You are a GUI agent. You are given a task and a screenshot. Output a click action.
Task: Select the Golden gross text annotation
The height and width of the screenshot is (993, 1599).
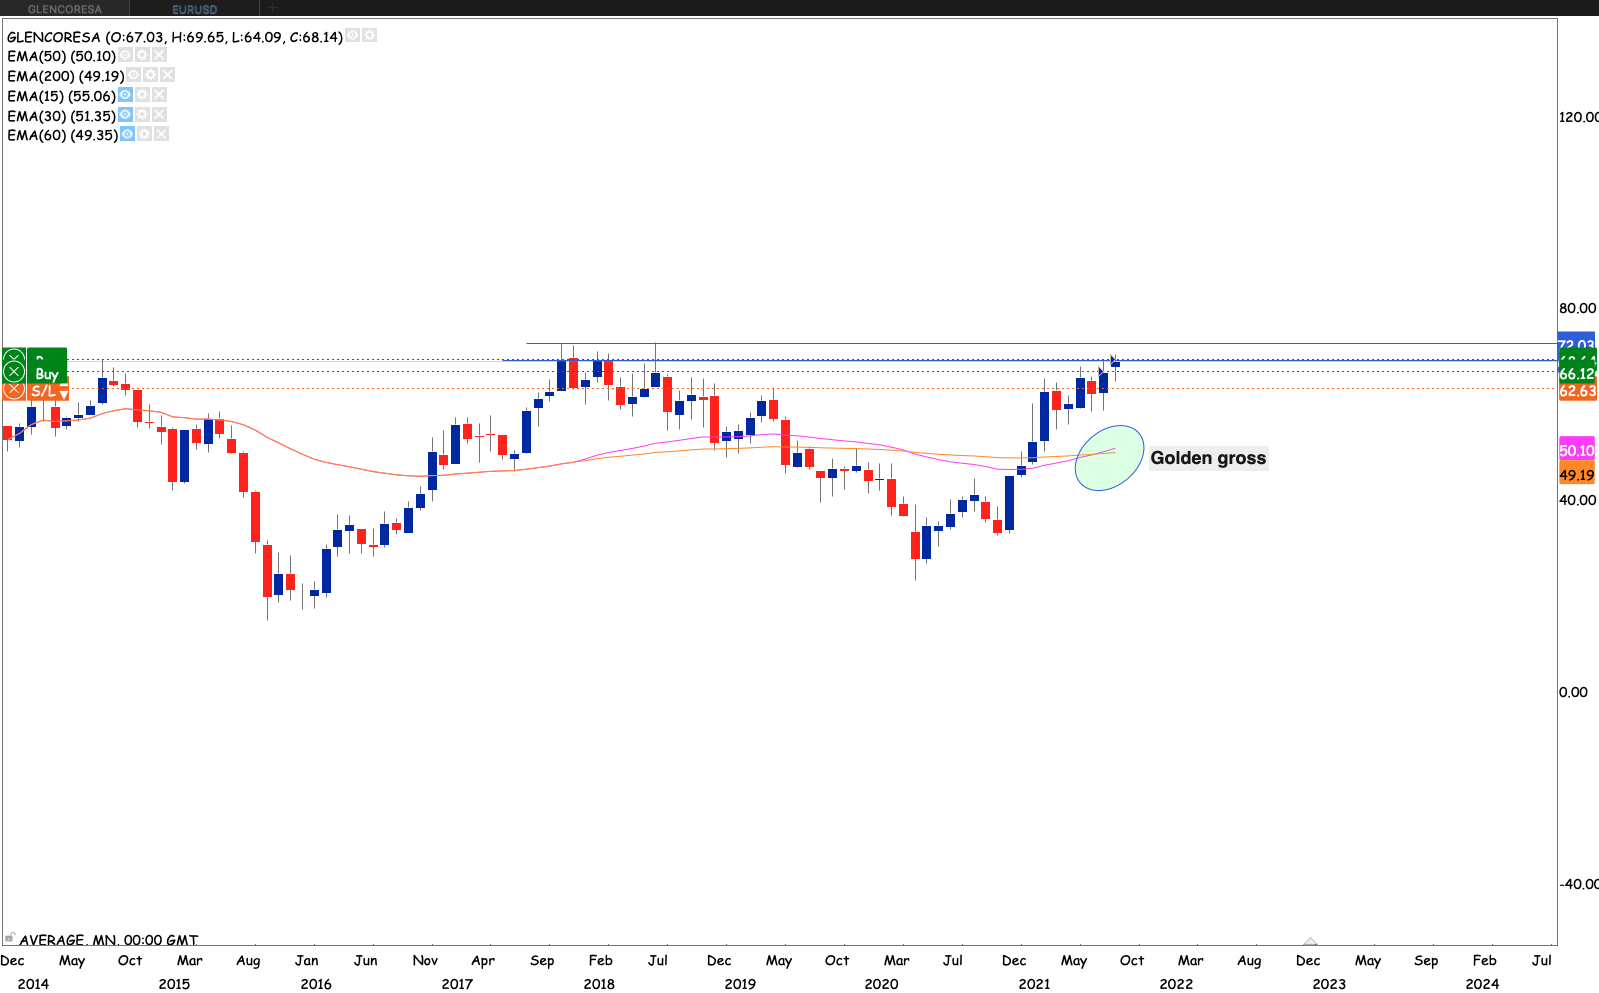click(x=1207, y=458)
